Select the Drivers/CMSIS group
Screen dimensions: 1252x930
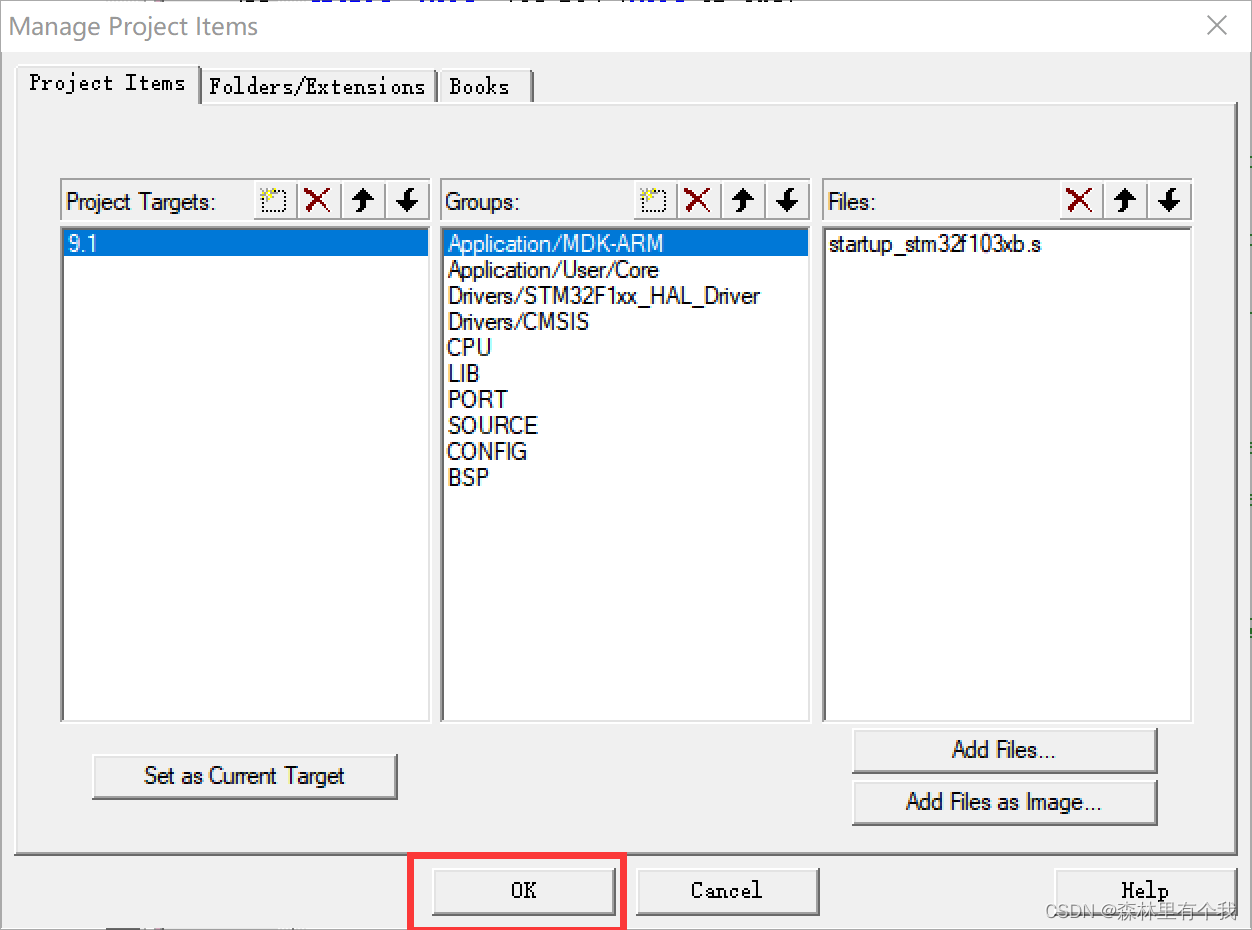(x=625, y=322)
